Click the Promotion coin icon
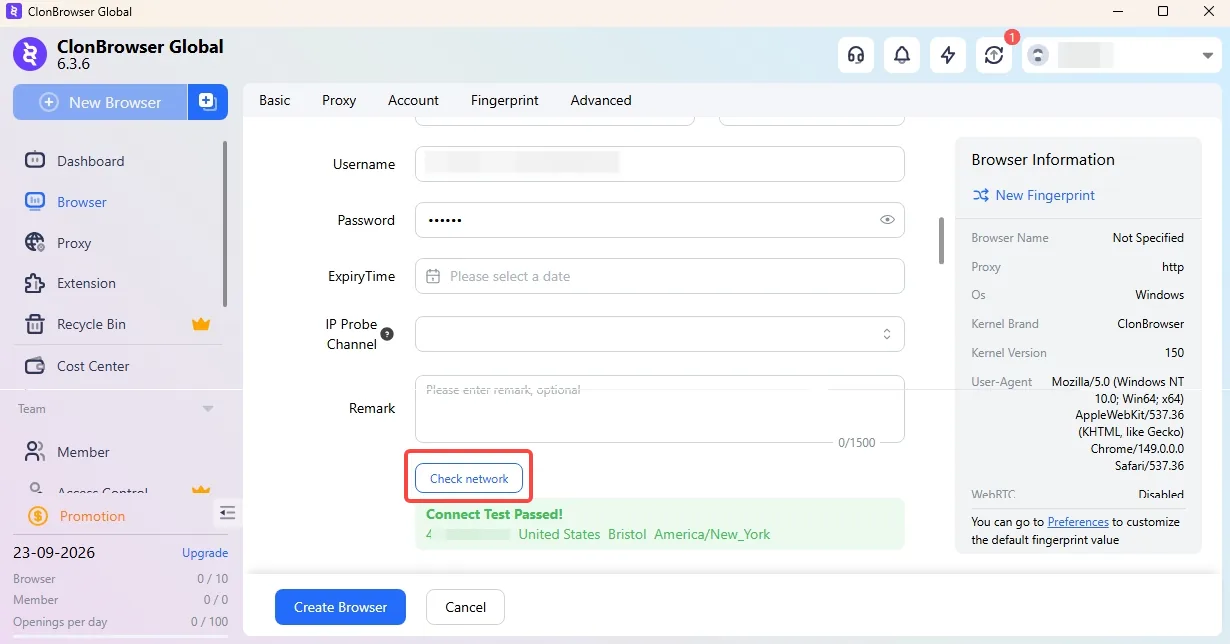The width and height of the screenshot is (1230, 644). [38, 516]
